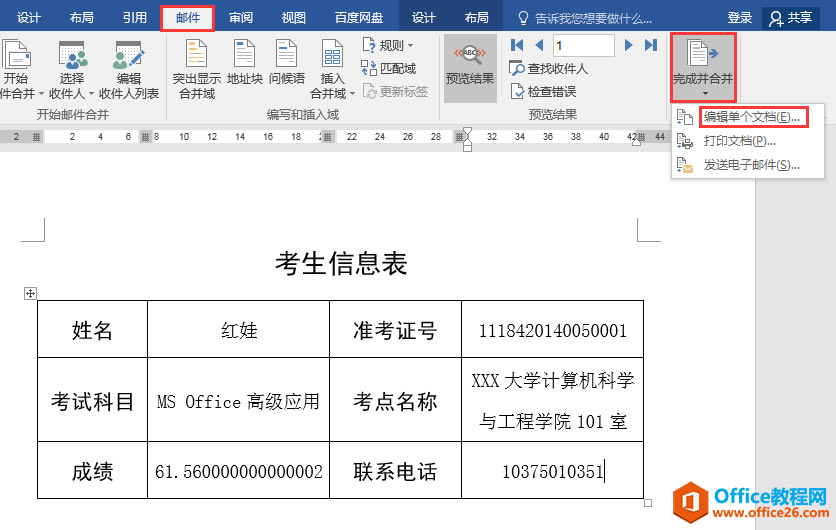Click the 考点名称 cell
Screen dimensions: 836x530
pos(395,400)
